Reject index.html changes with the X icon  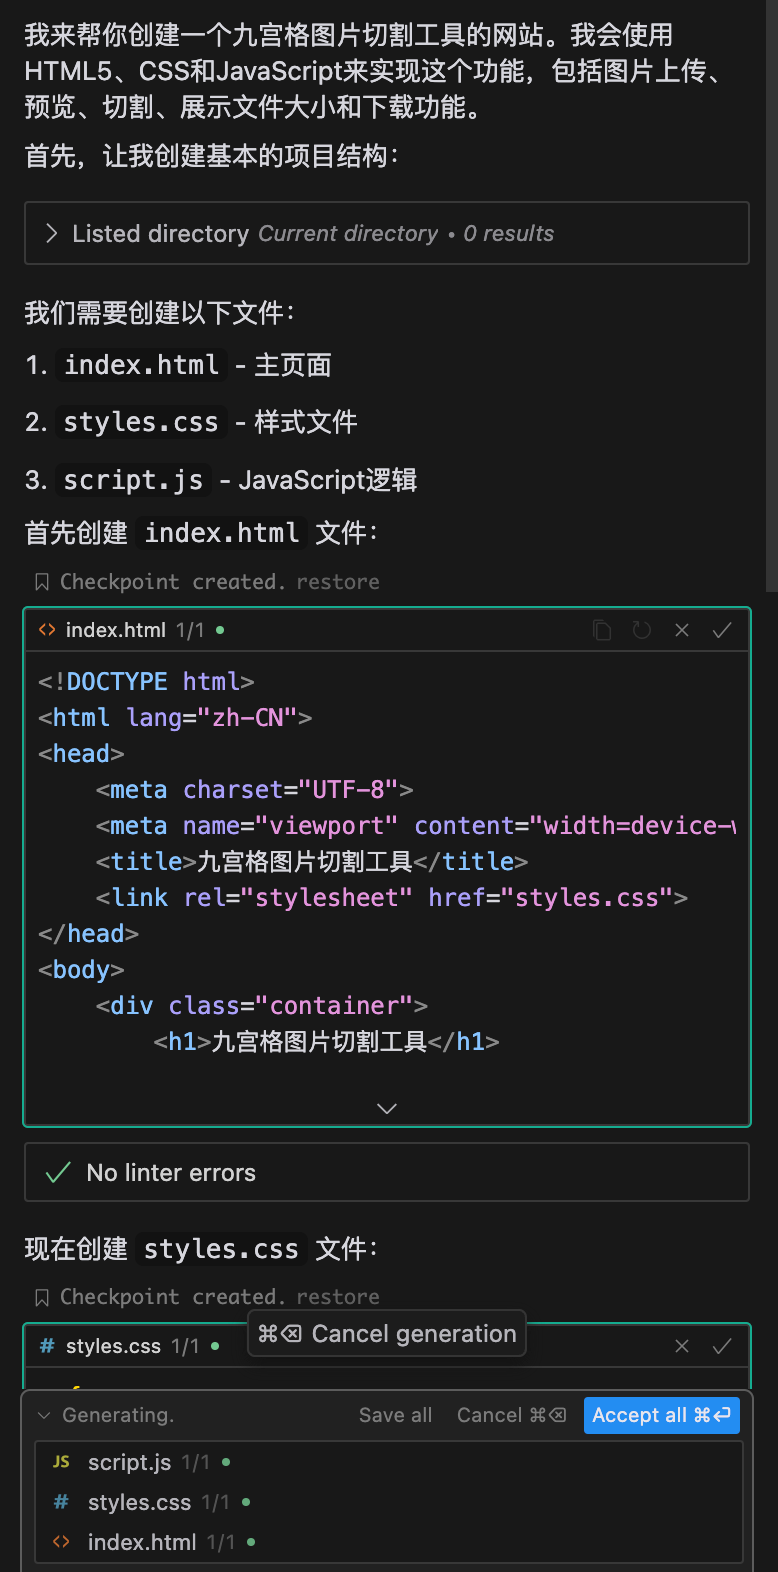[682, 630]
